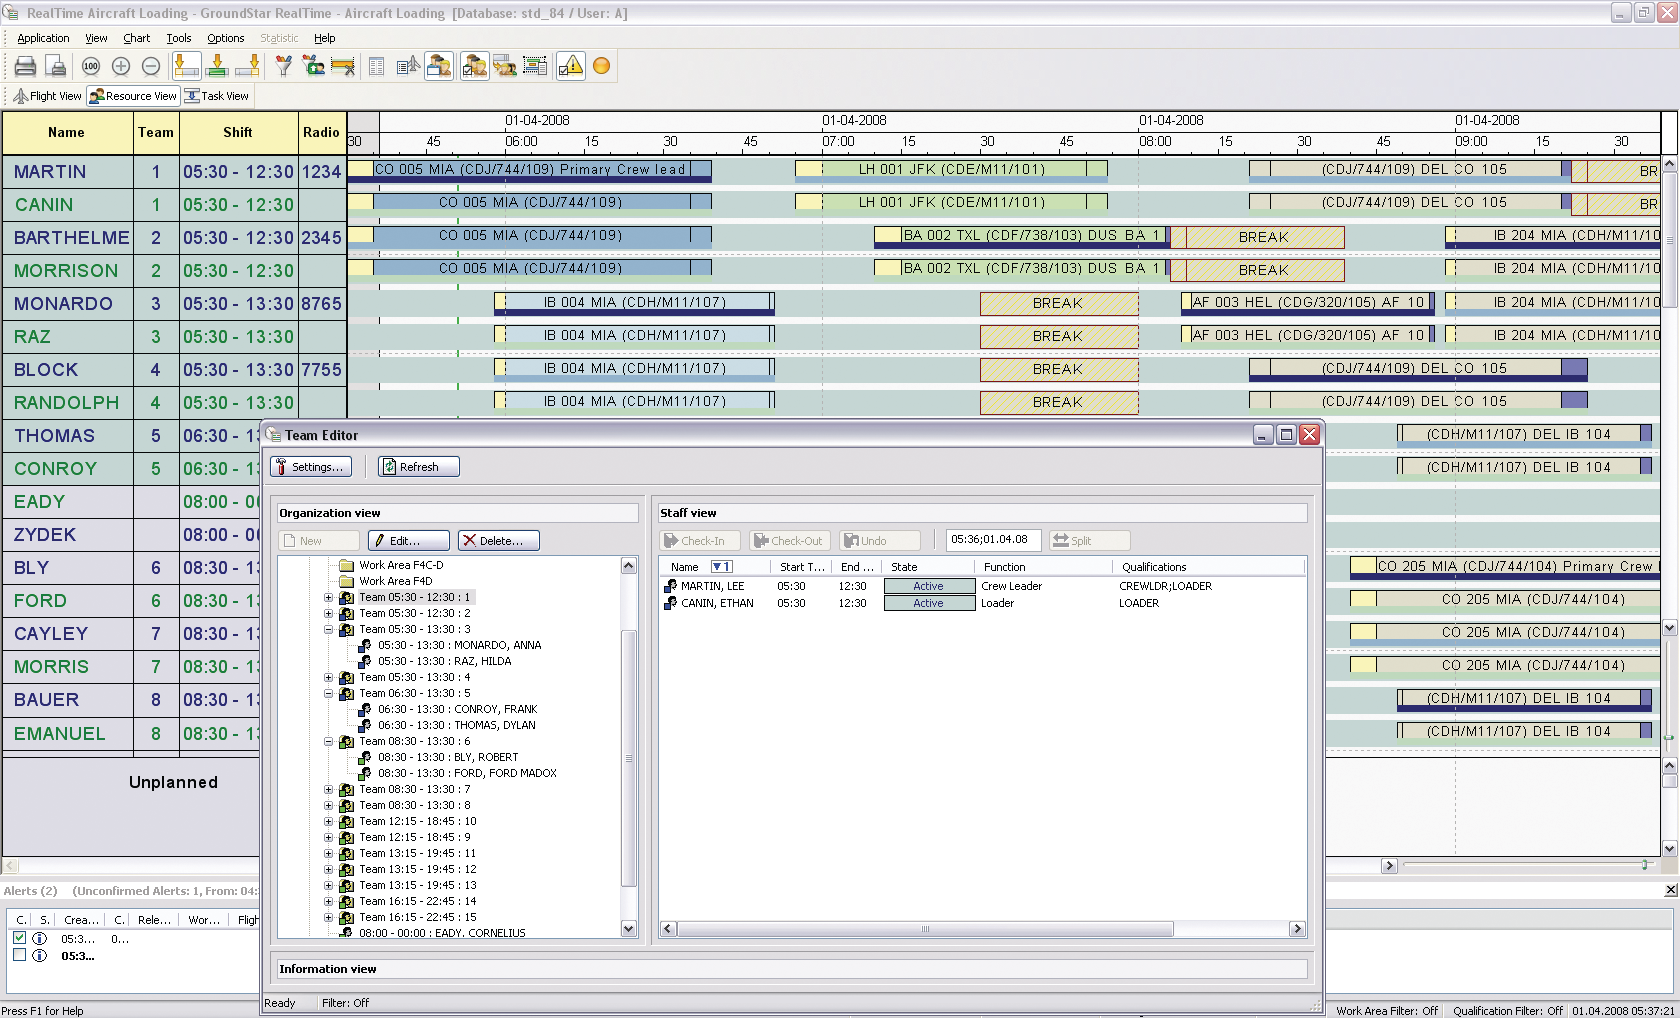Expand Team 12:15 - 18:45 : 10 node

(x=328, y=821)
